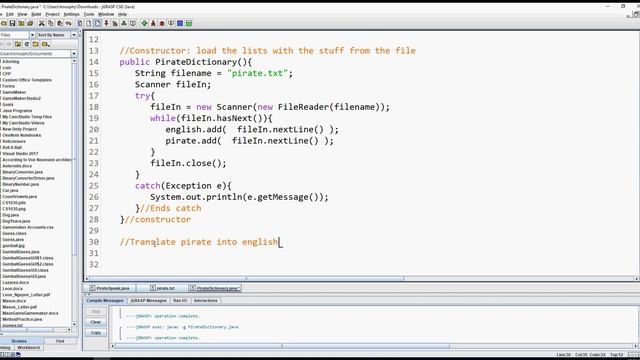
Task: Switch to the PirateSpeak.java file tab
Action: pos(110,288)
